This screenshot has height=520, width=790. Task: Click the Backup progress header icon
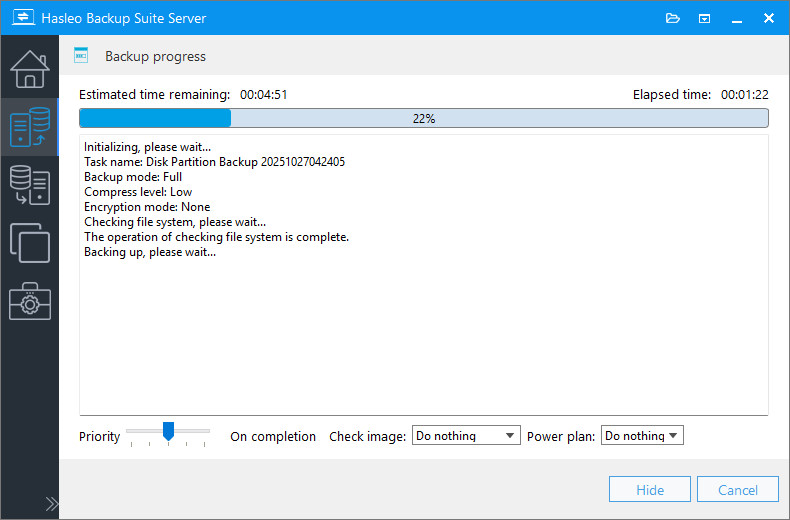click(x=81, y=55)
